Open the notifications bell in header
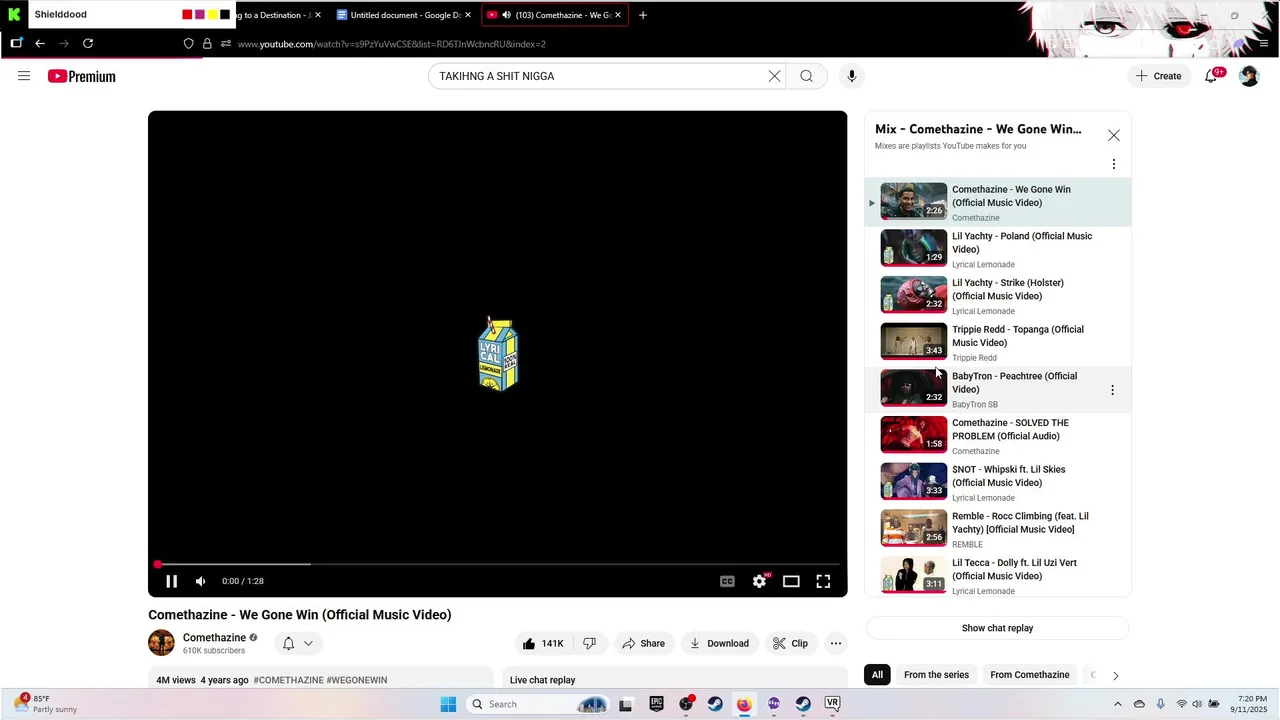The image size is (1280, 720). coord(1211,76)
